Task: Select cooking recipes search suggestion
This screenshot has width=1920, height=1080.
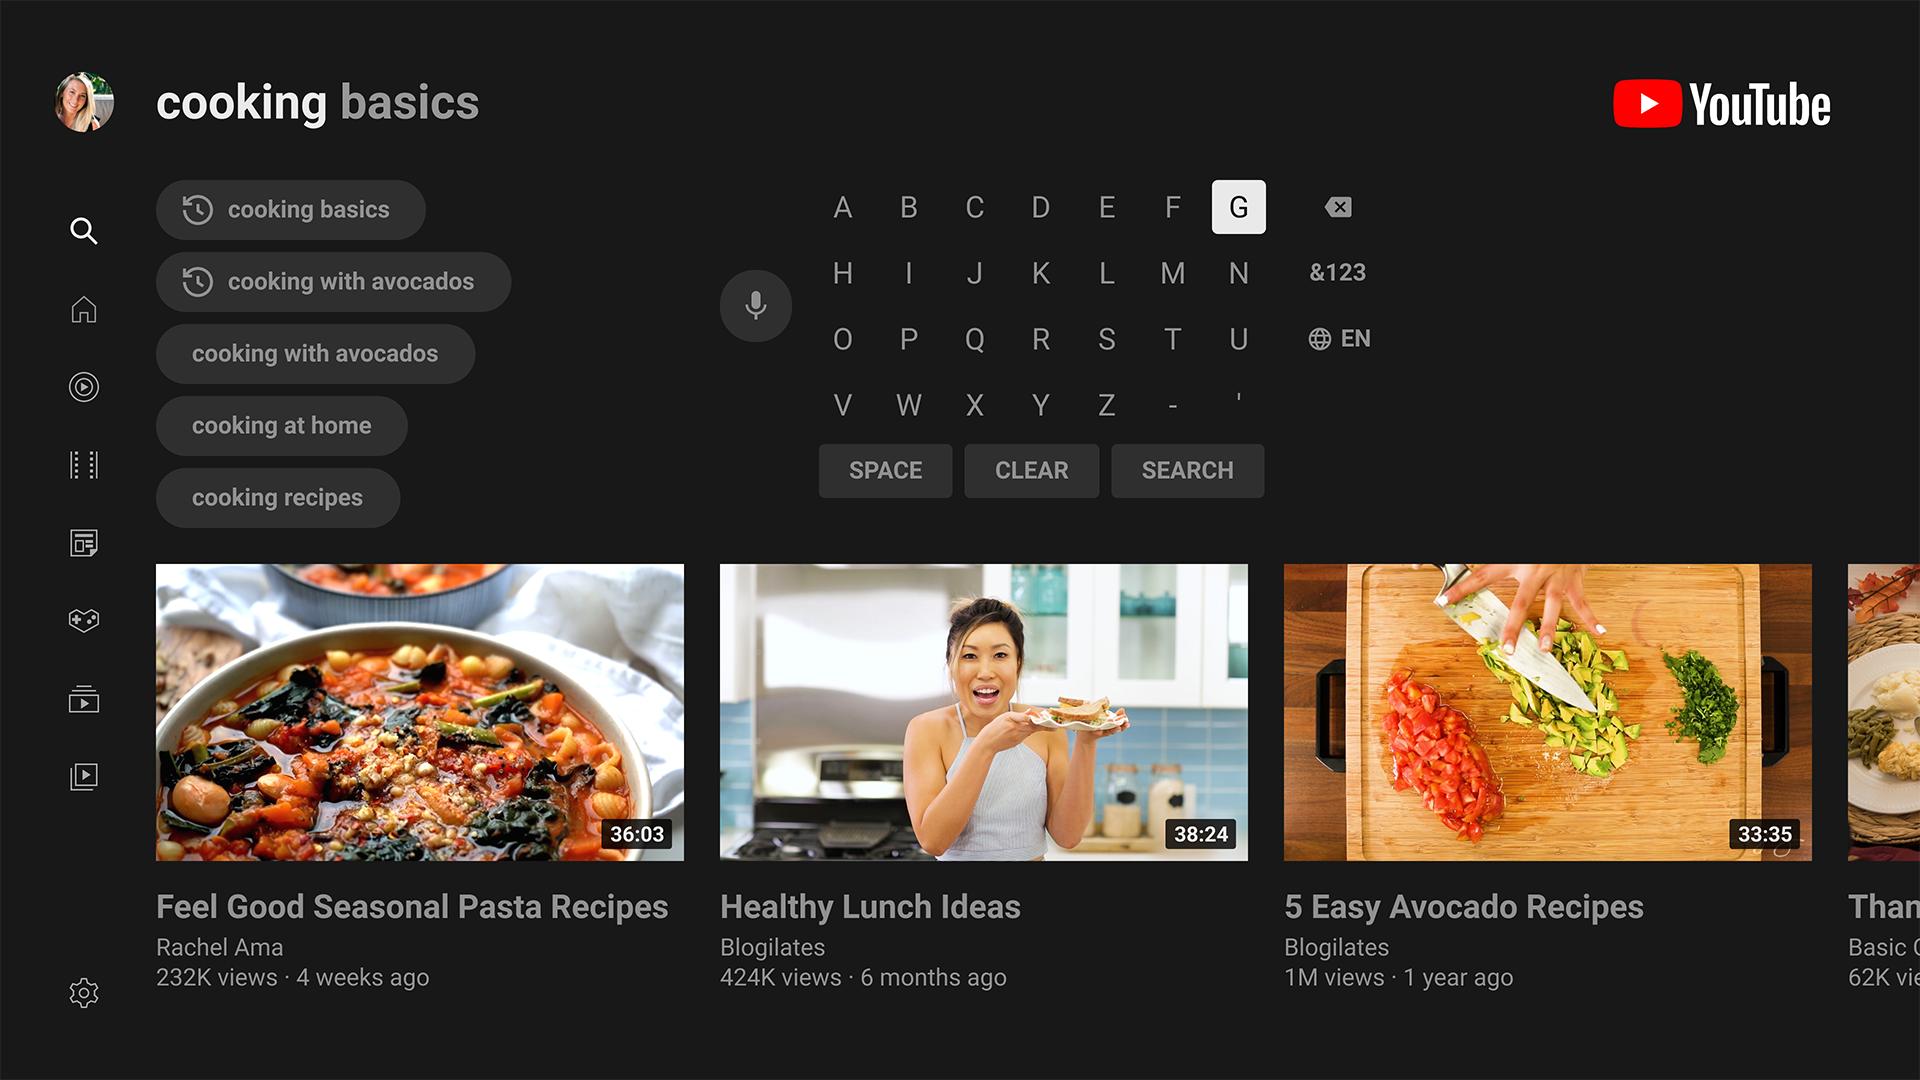Action: pyautogui.click(x=278, y=498)
